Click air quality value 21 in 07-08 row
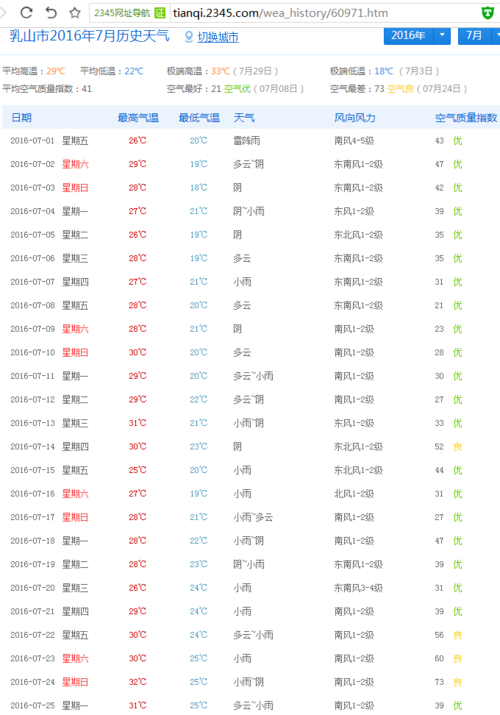Viewport: 500px width, 715px height. [x=439, y=306]
